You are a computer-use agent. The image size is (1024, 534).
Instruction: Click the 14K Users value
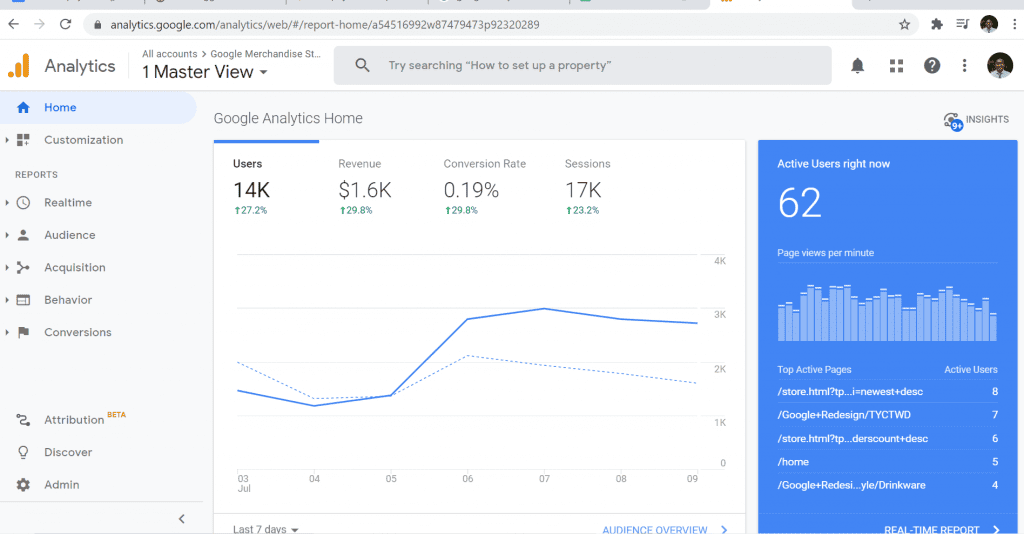251,190
